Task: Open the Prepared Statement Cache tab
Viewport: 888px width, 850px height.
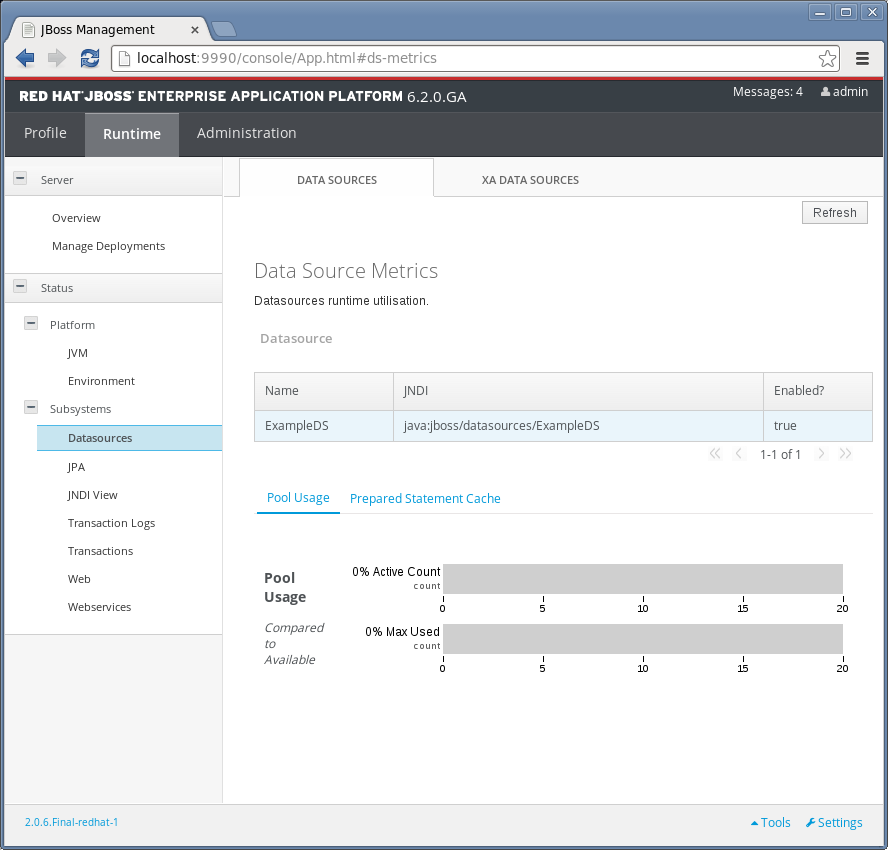Action: 425,498
